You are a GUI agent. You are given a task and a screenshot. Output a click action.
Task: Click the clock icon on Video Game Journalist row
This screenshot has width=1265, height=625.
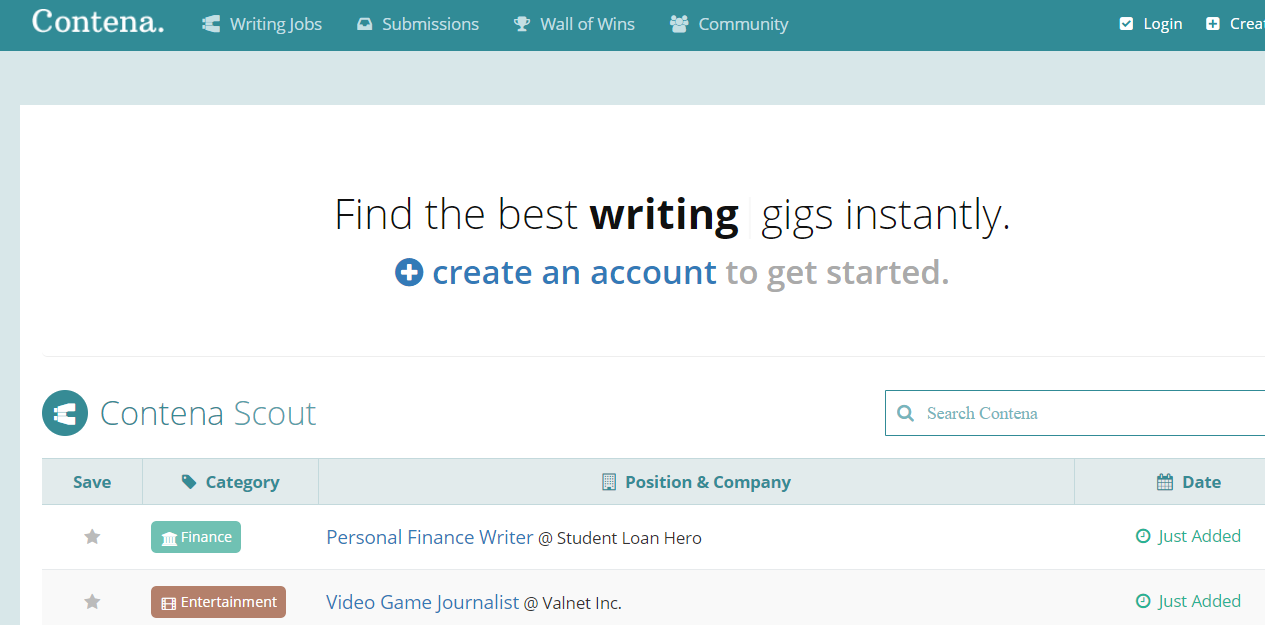click(1143, 601)
